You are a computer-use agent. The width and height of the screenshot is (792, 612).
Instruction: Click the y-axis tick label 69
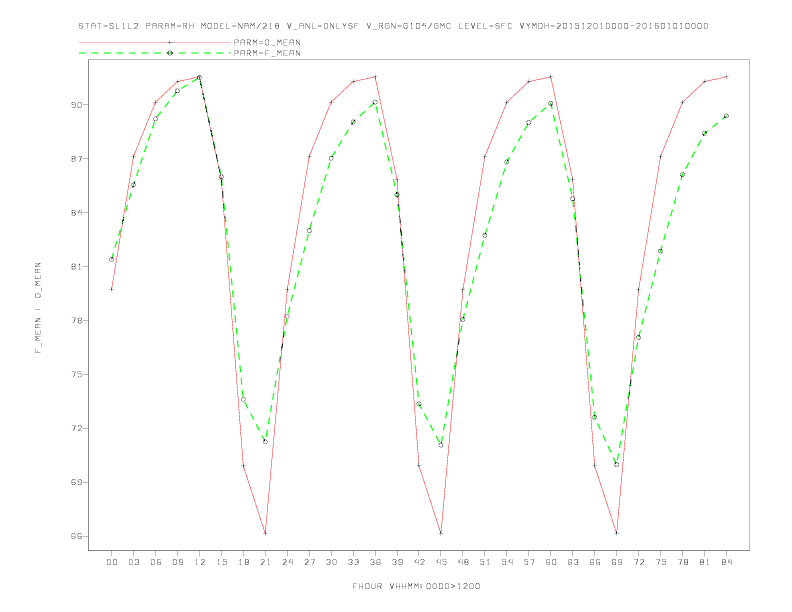[76, 482]
